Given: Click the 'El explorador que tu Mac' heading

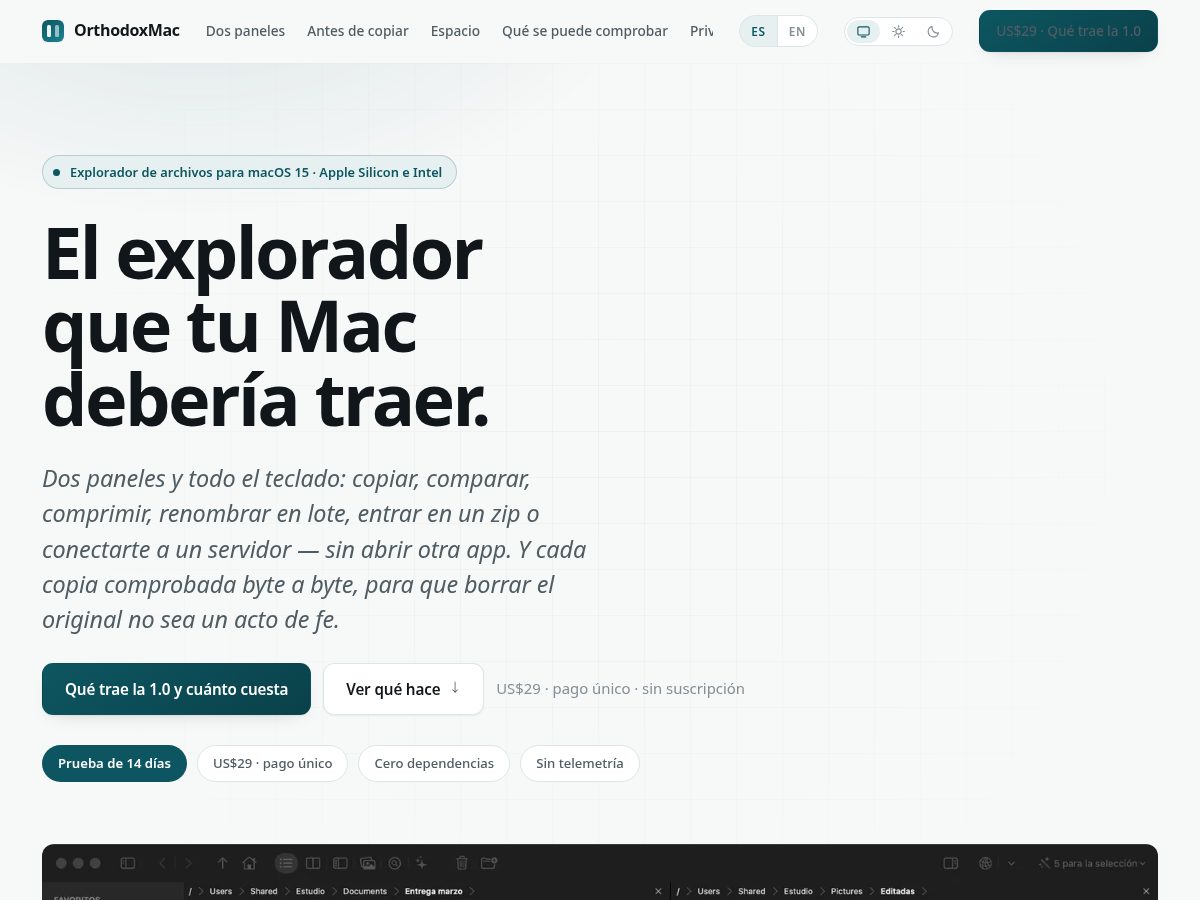Looking at the screenshot, I should click(267, 328).
